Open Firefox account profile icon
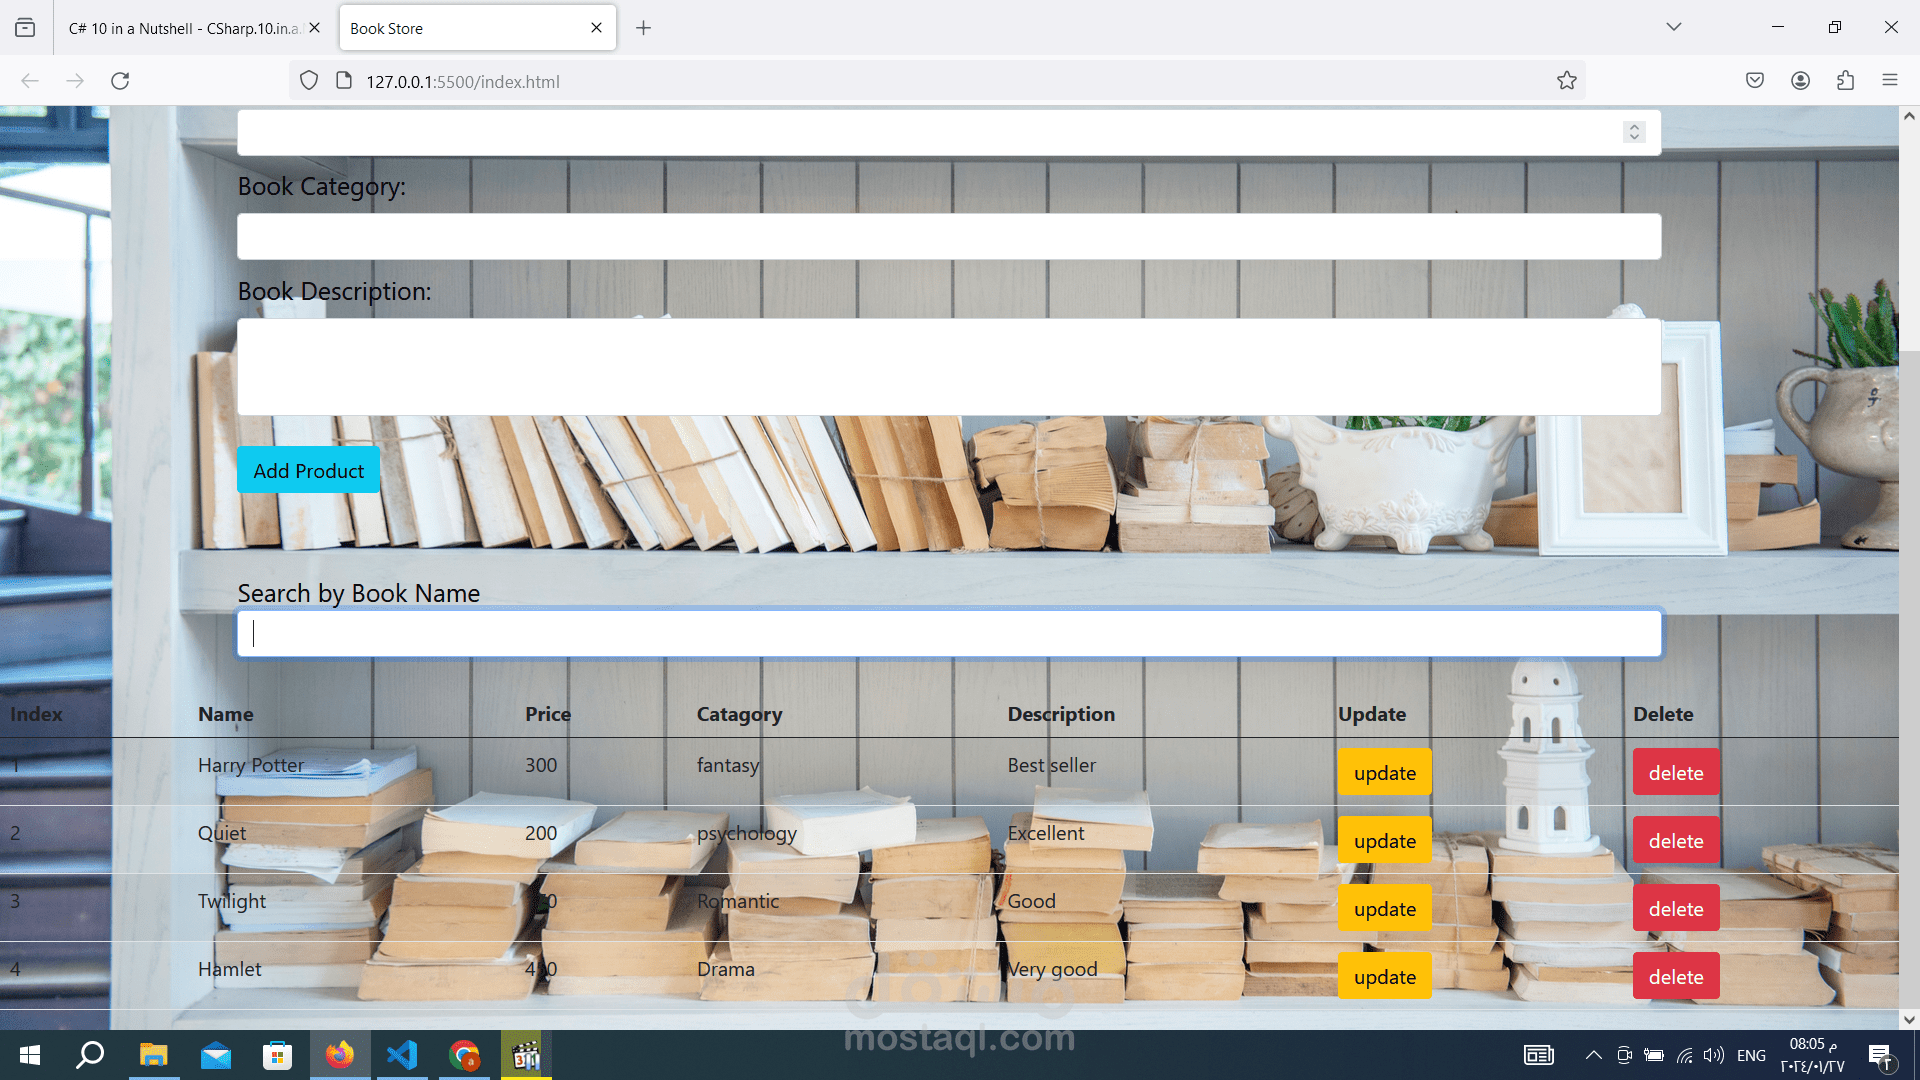Viewport: 1920px width, 1080px height. pyautogui.click(x=1800, y=81)
